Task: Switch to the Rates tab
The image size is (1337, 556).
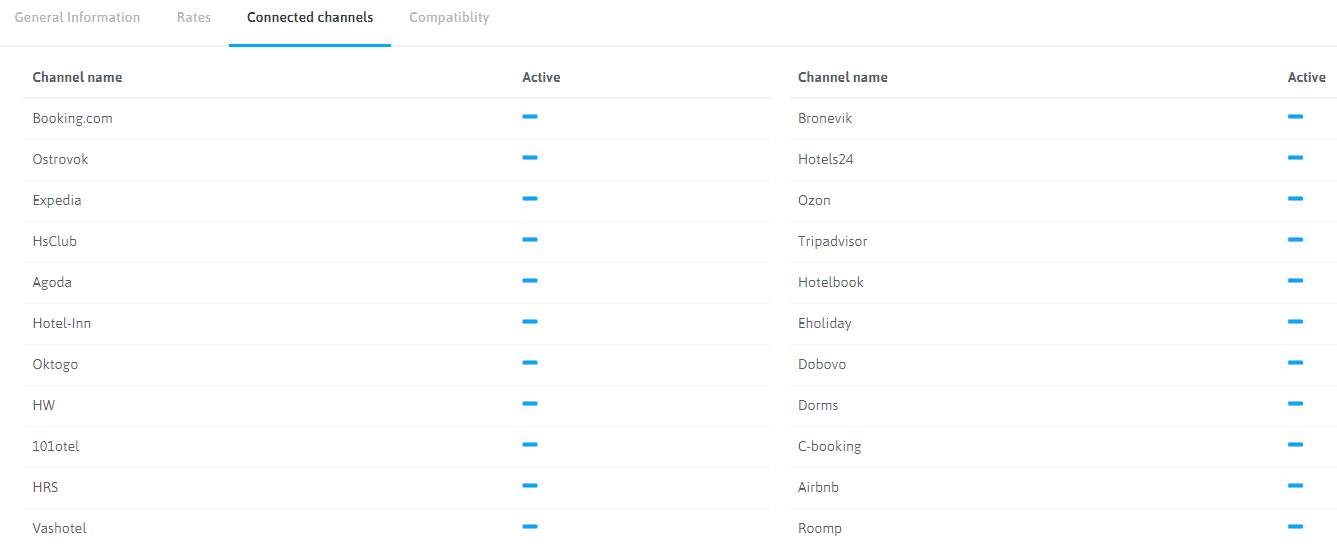Action: pyautogui.click(x=194, y=18)
